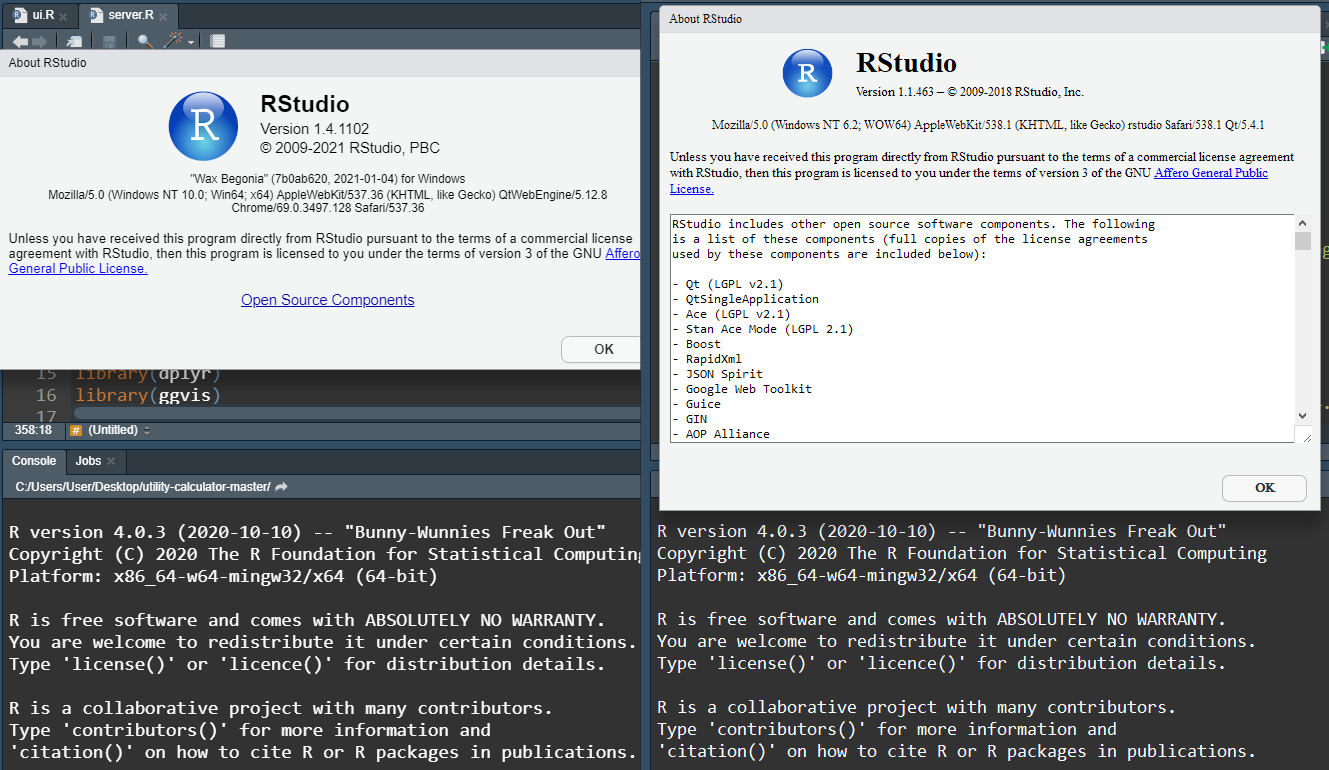
Task: Click 'Version 1.4.1102' text in left dialog
Action: pos(315,129)
